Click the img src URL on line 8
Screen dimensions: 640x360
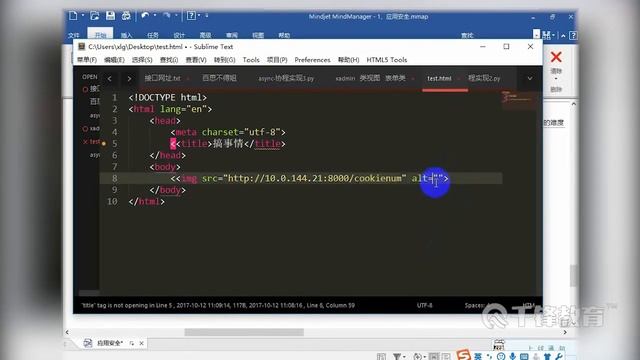coord(314,178)
